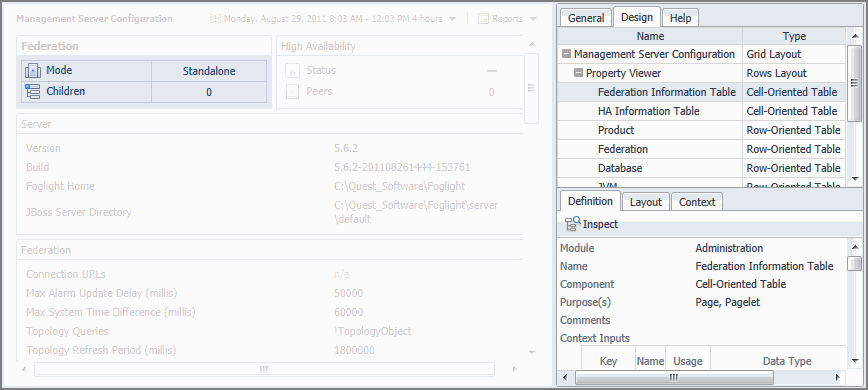
Task: Click the !TopologyObject value
Action: point(373,331)
